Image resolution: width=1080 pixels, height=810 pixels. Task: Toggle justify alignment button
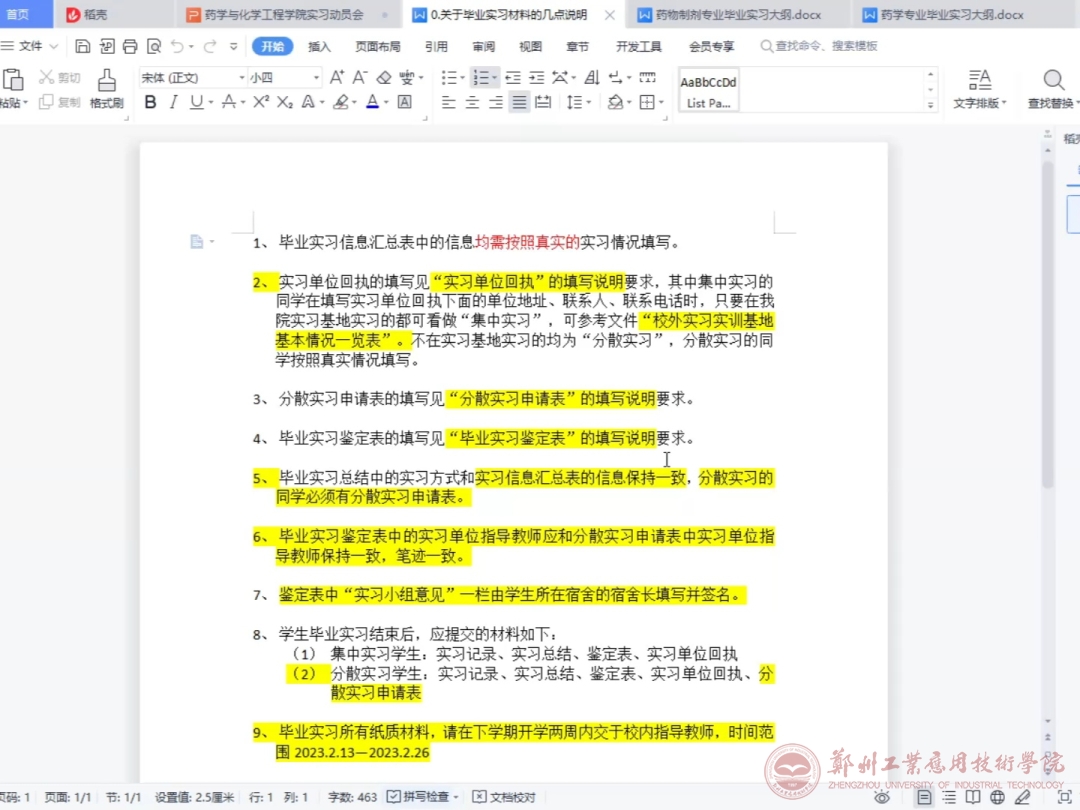(519, 102)
